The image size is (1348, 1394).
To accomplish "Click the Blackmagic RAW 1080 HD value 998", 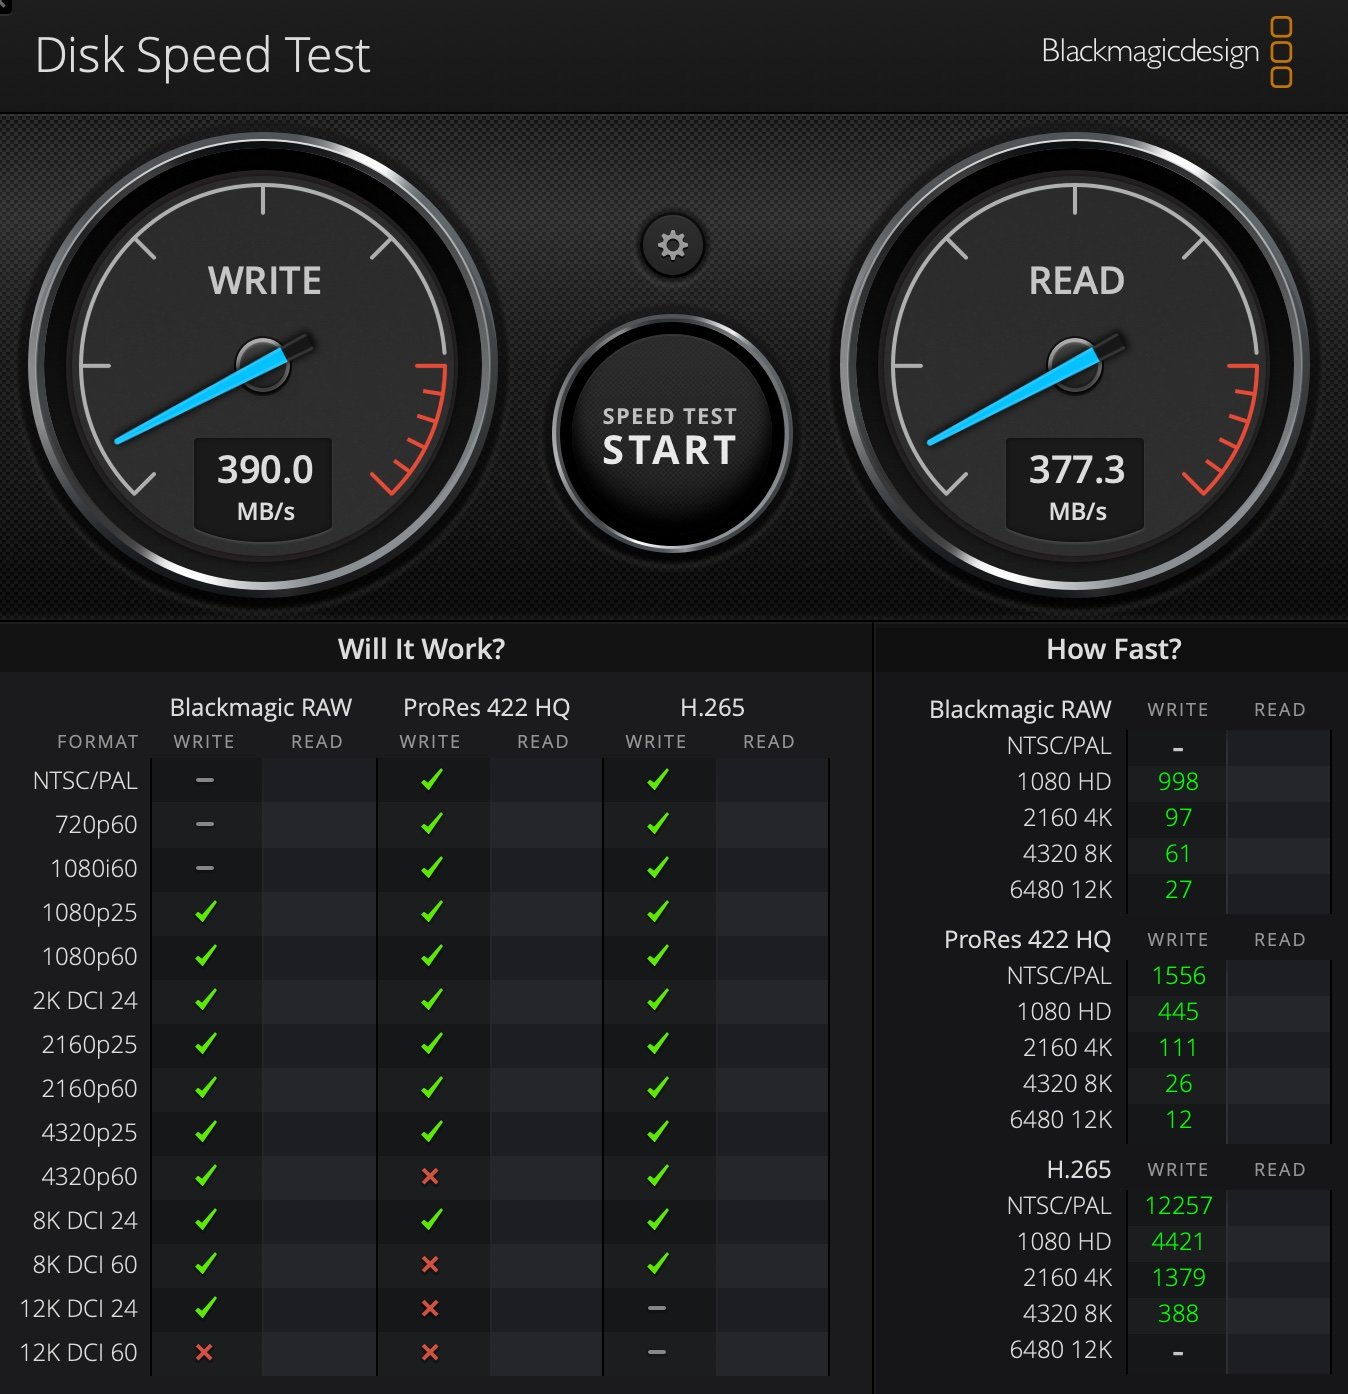I will (x=1178, y=781).
